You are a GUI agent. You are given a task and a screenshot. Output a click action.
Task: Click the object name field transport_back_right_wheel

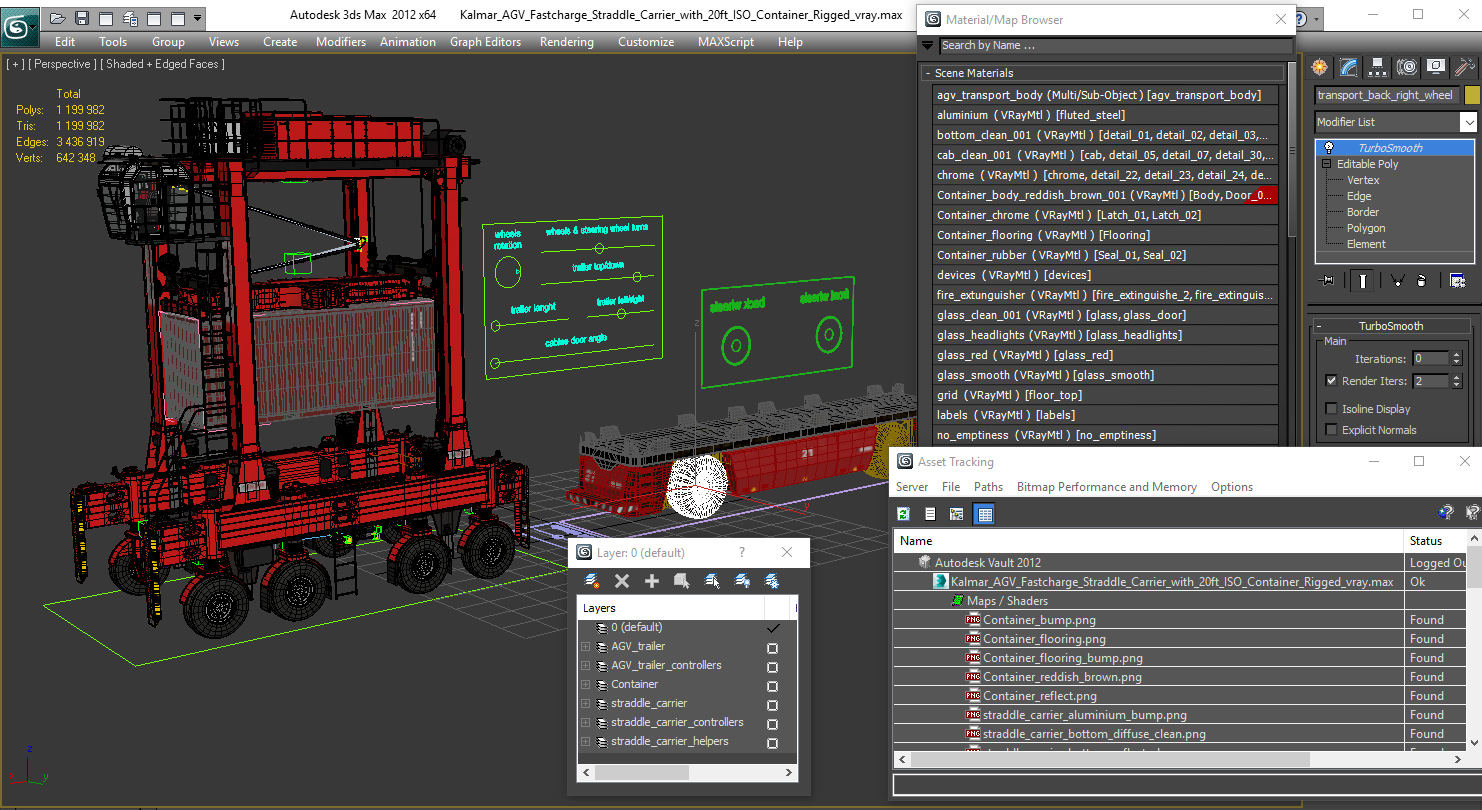tap(1387, 95)
